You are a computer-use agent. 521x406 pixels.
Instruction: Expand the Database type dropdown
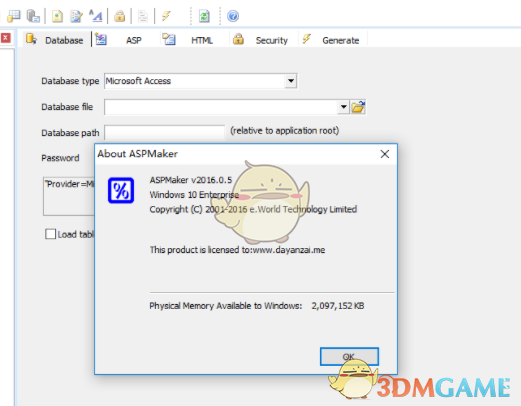point(291,81)
